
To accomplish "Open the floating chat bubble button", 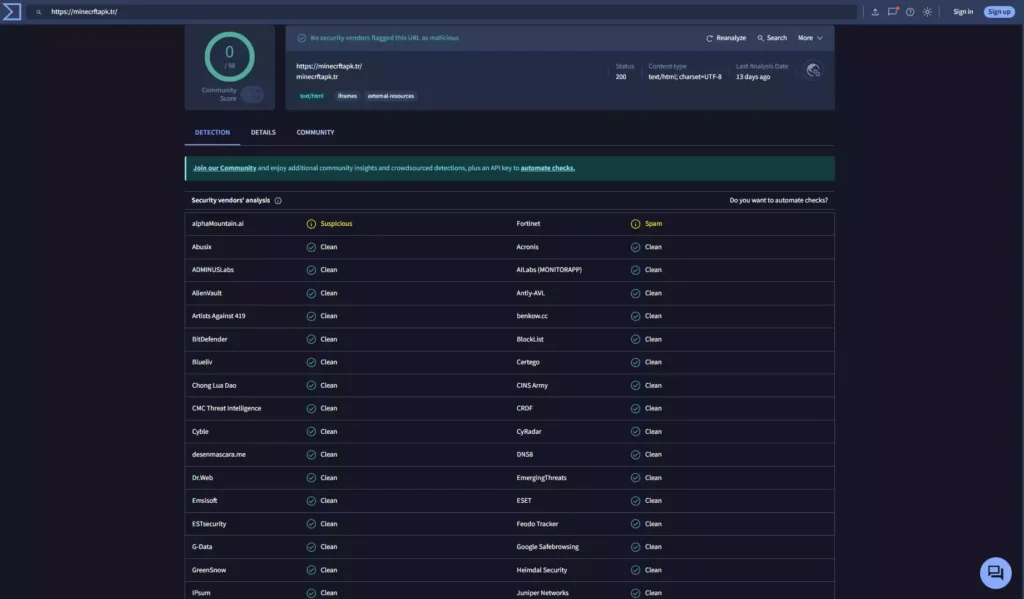I will pyautogui.click(x=995, y=572).
